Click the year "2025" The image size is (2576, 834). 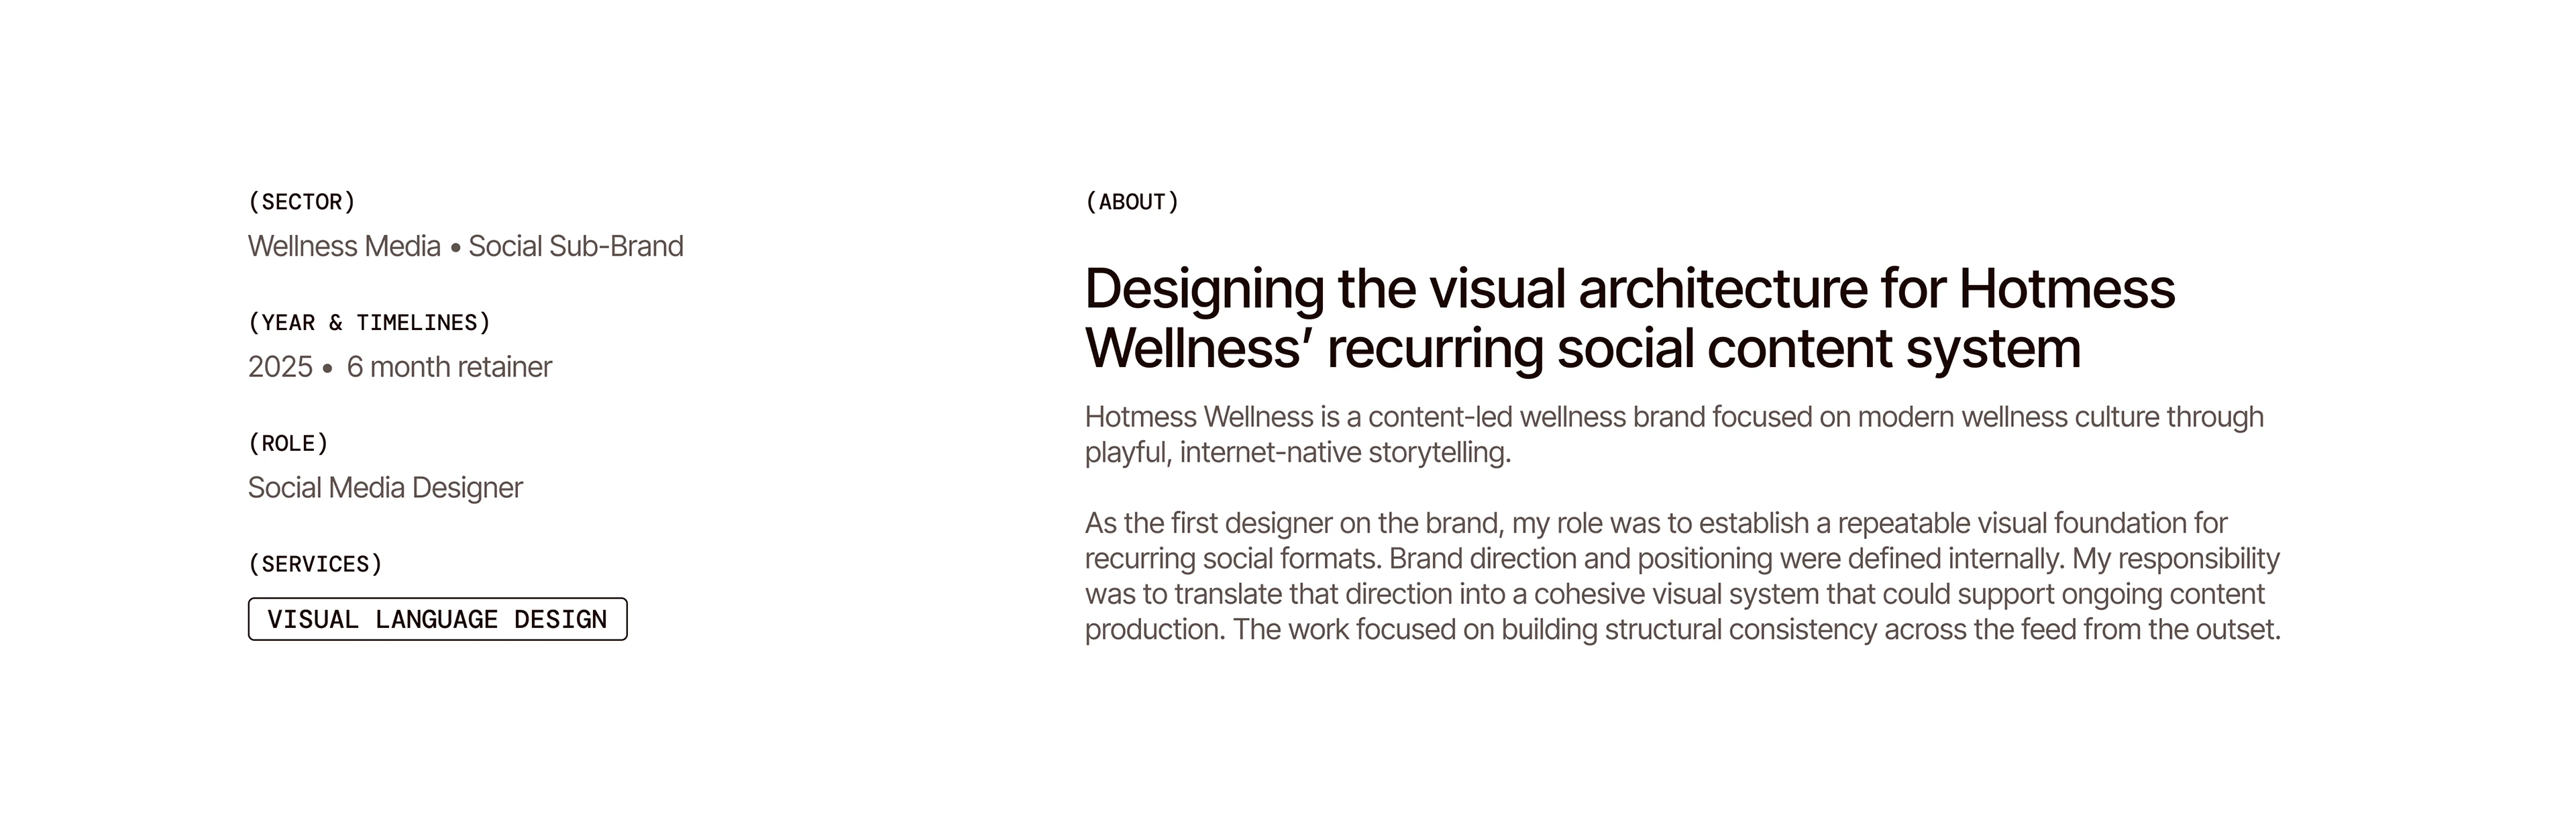(x=280, y=367)
